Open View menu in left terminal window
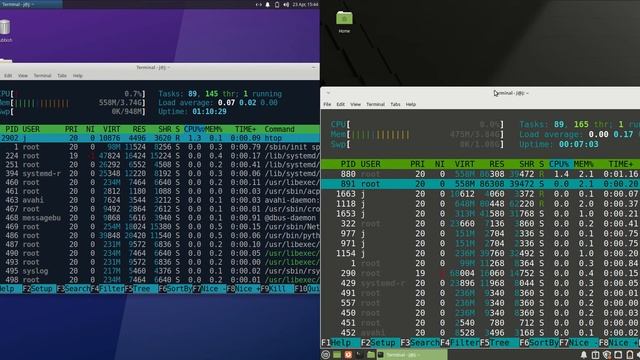 23,76
